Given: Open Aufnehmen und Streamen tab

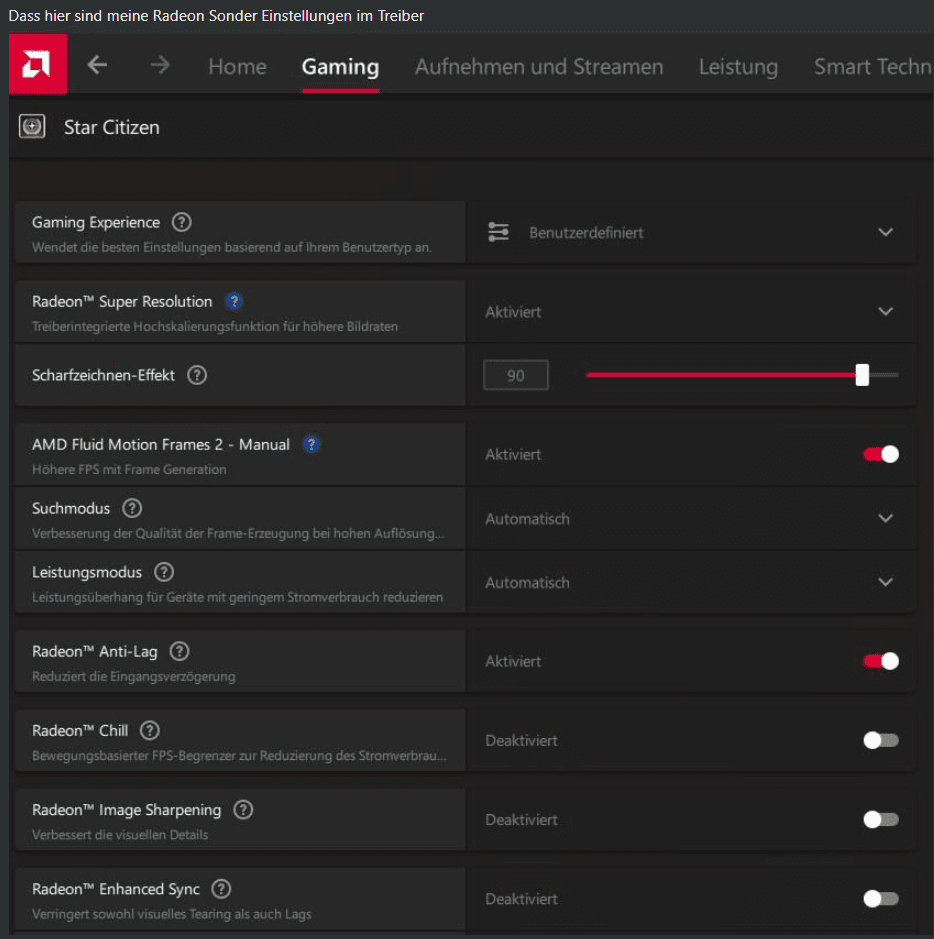Looking at the screenshot, I should pos(539,66).
